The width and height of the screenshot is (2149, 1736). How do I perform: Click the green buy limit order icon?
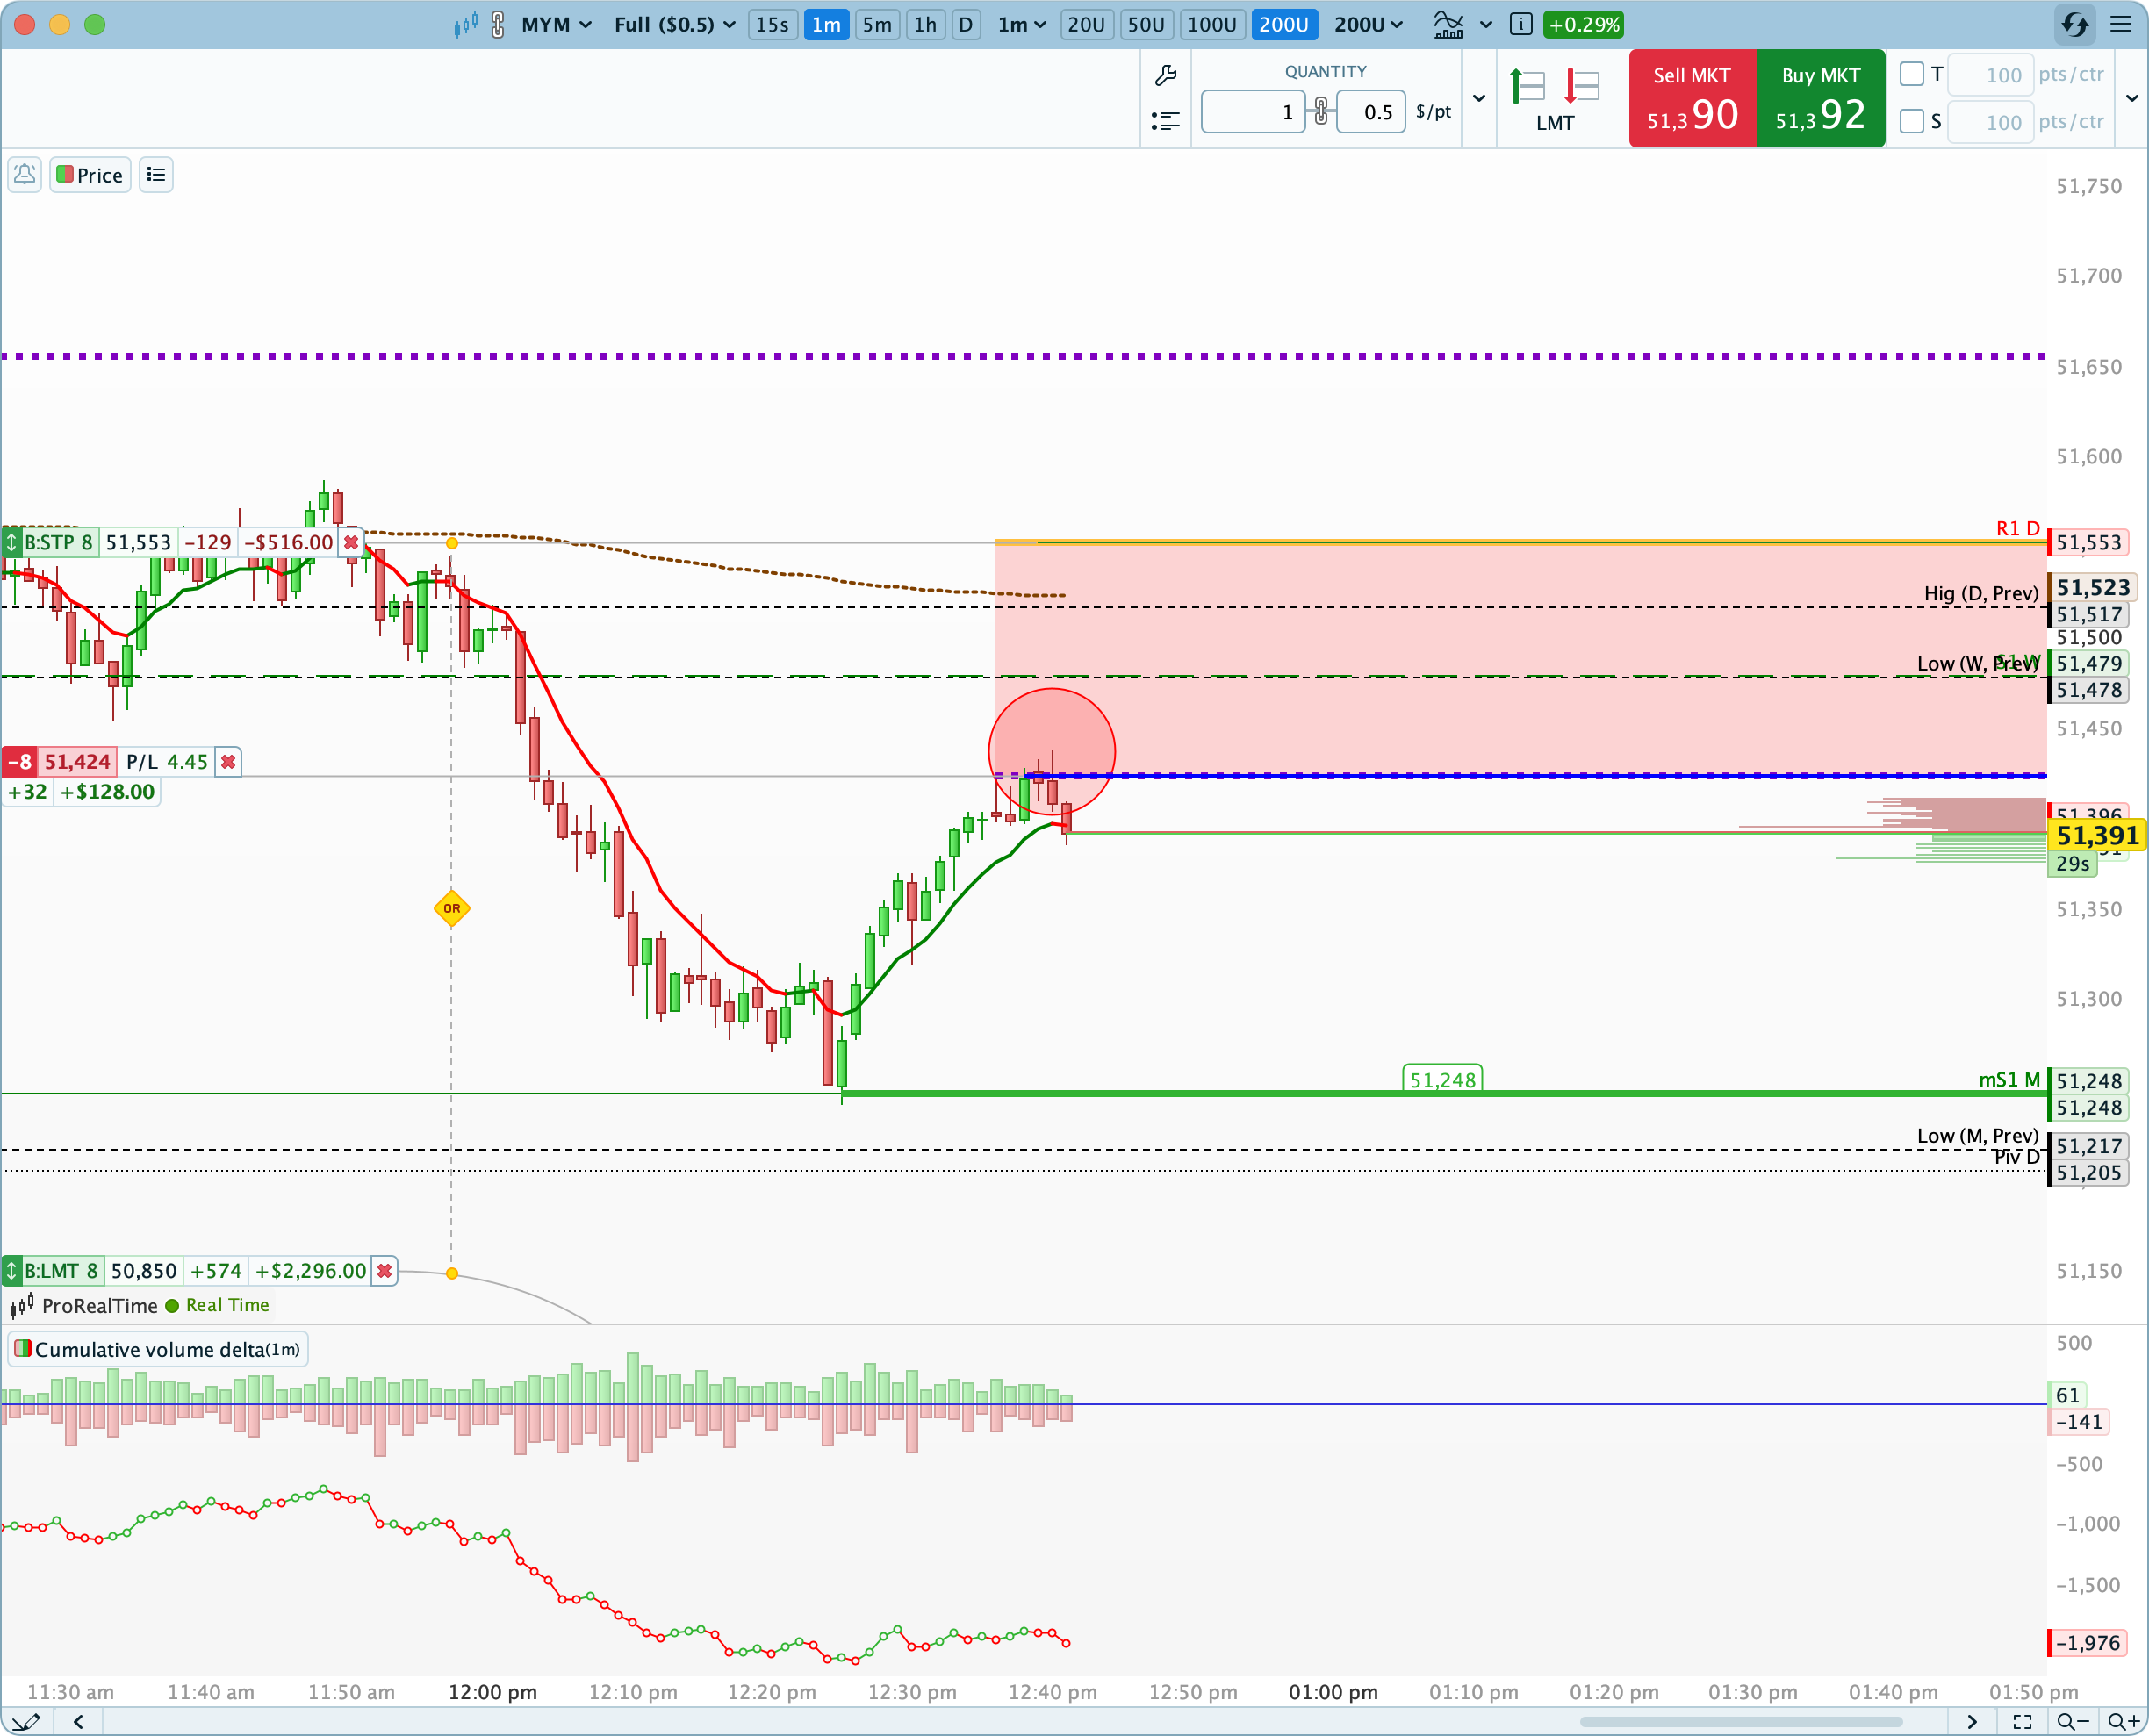pyautogui.click(x=1527, y=86)
